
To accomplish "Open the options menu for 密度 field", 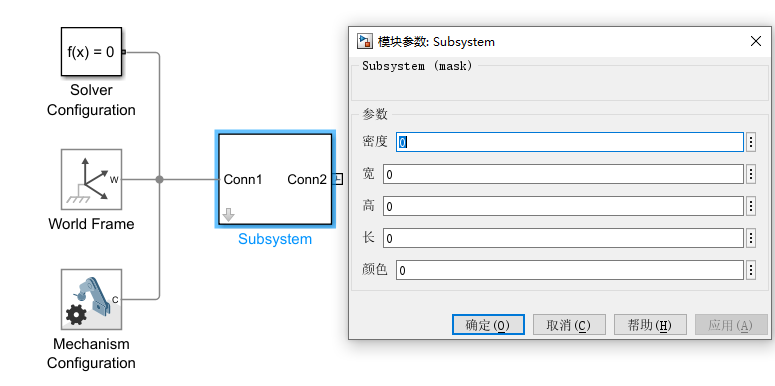I will click(x=751, y=142).
